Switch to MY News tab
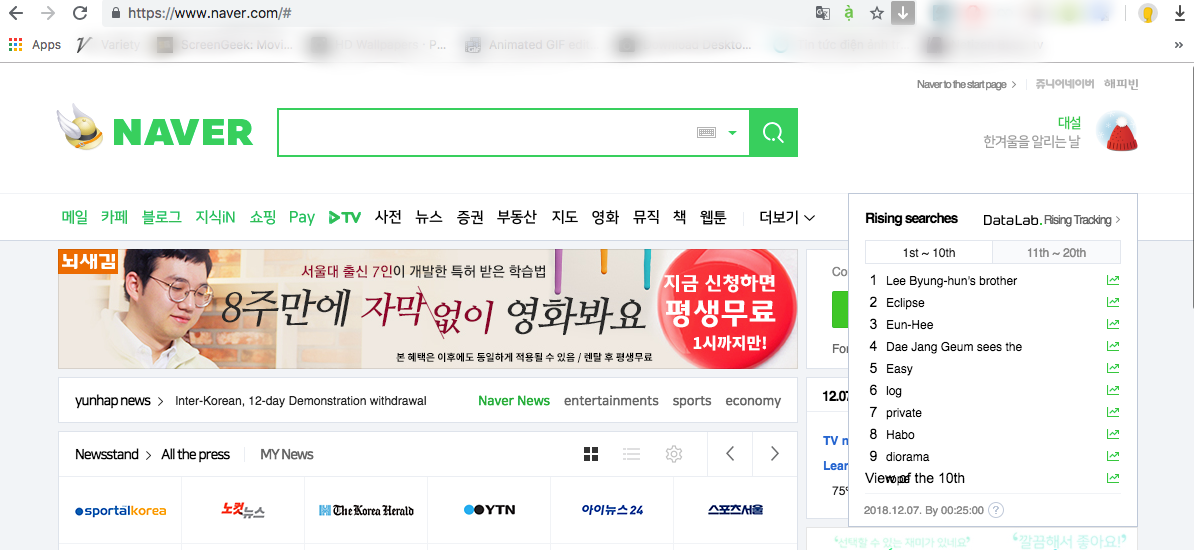The width and height of the screenshot is (1194, 550). [x=287, y=454]
